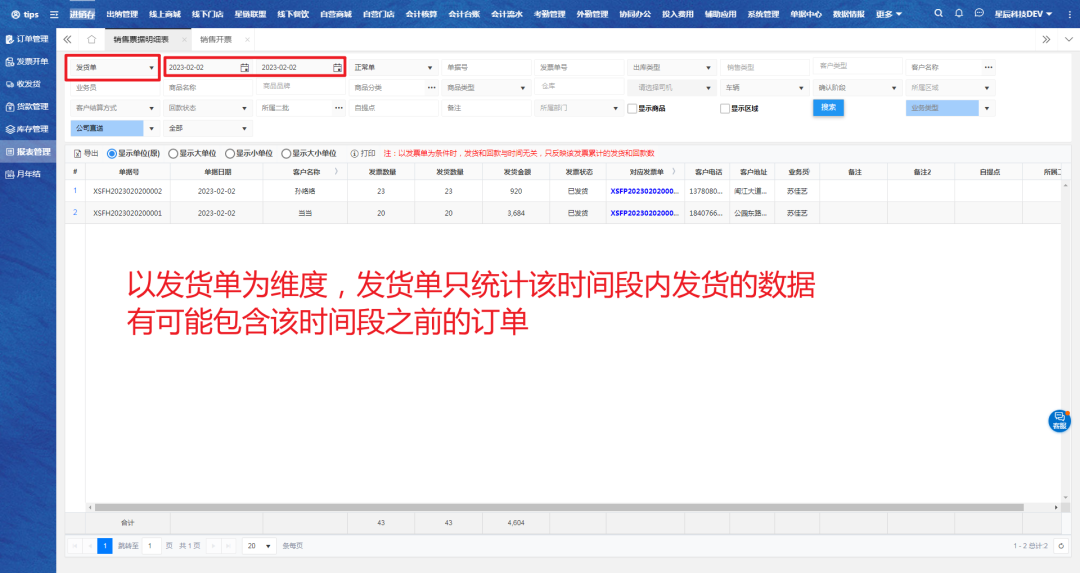Viewport: 1080px width, 573px height.
Task: Open the chat message bubble icon
Action: click(979, 14)
